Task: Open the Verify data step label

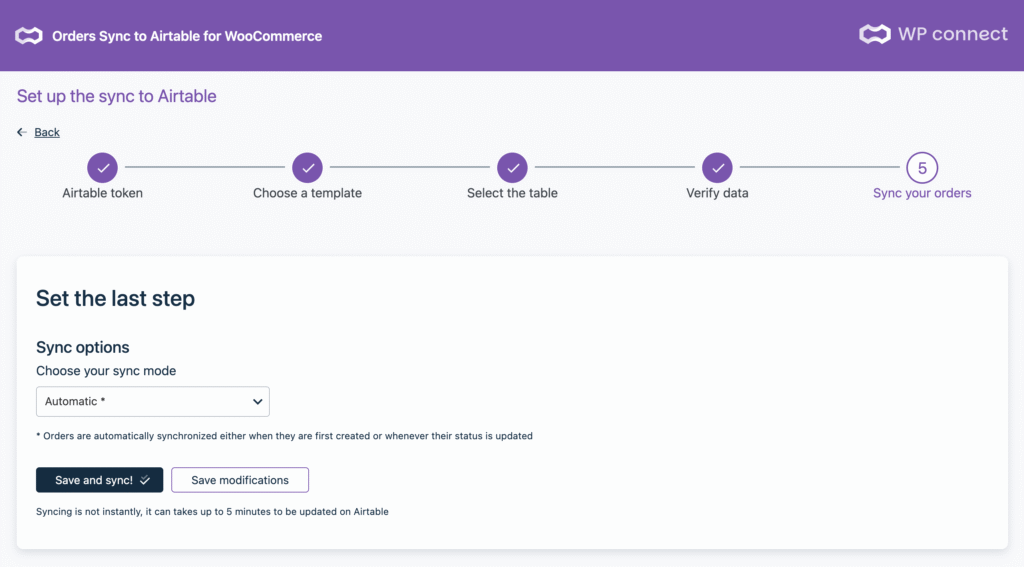Action: coord(717,193)
